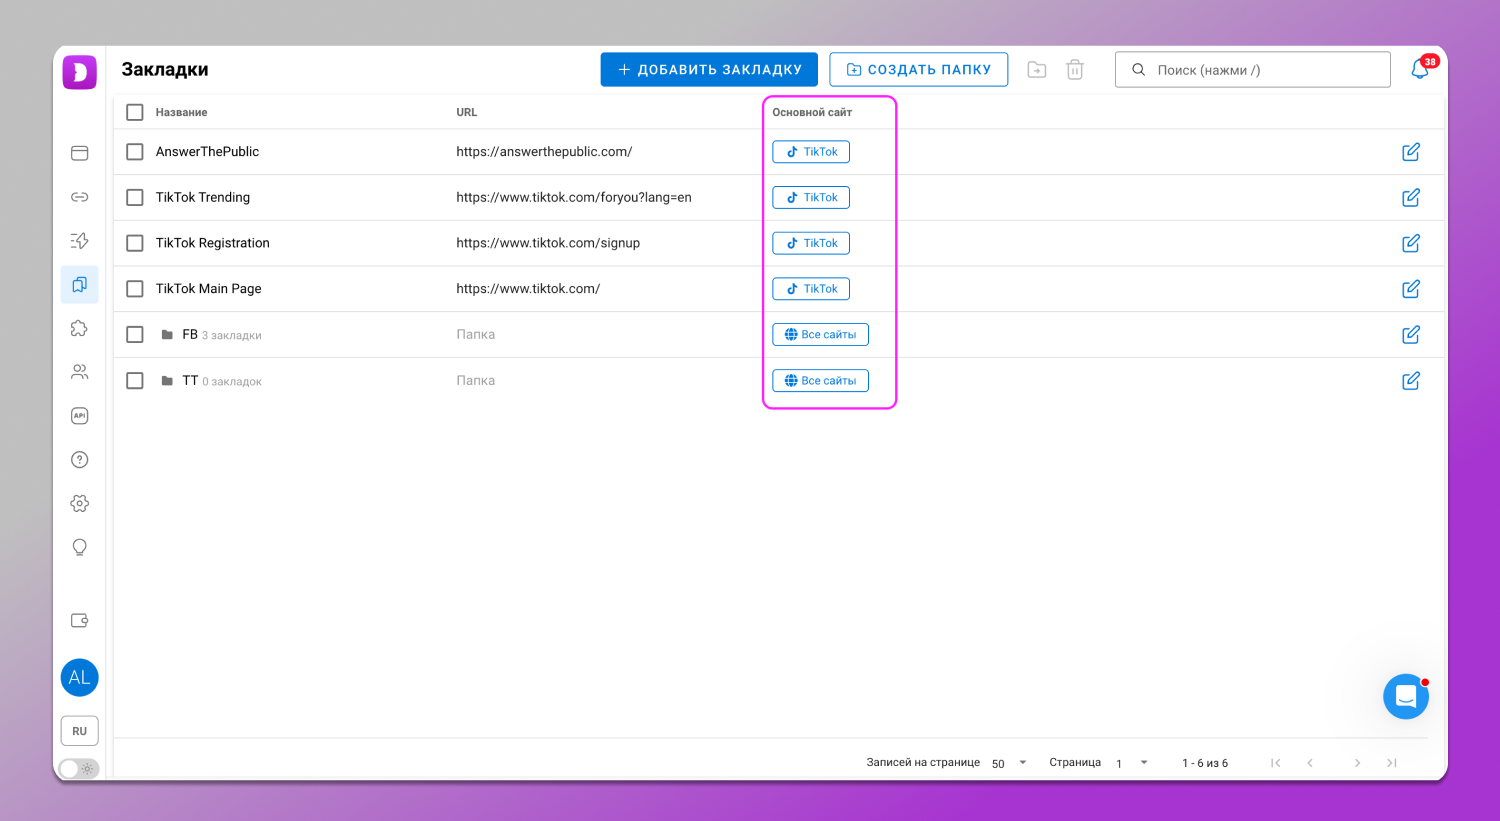
Task: Open the FB folder row
Action: tap(190, 335)
